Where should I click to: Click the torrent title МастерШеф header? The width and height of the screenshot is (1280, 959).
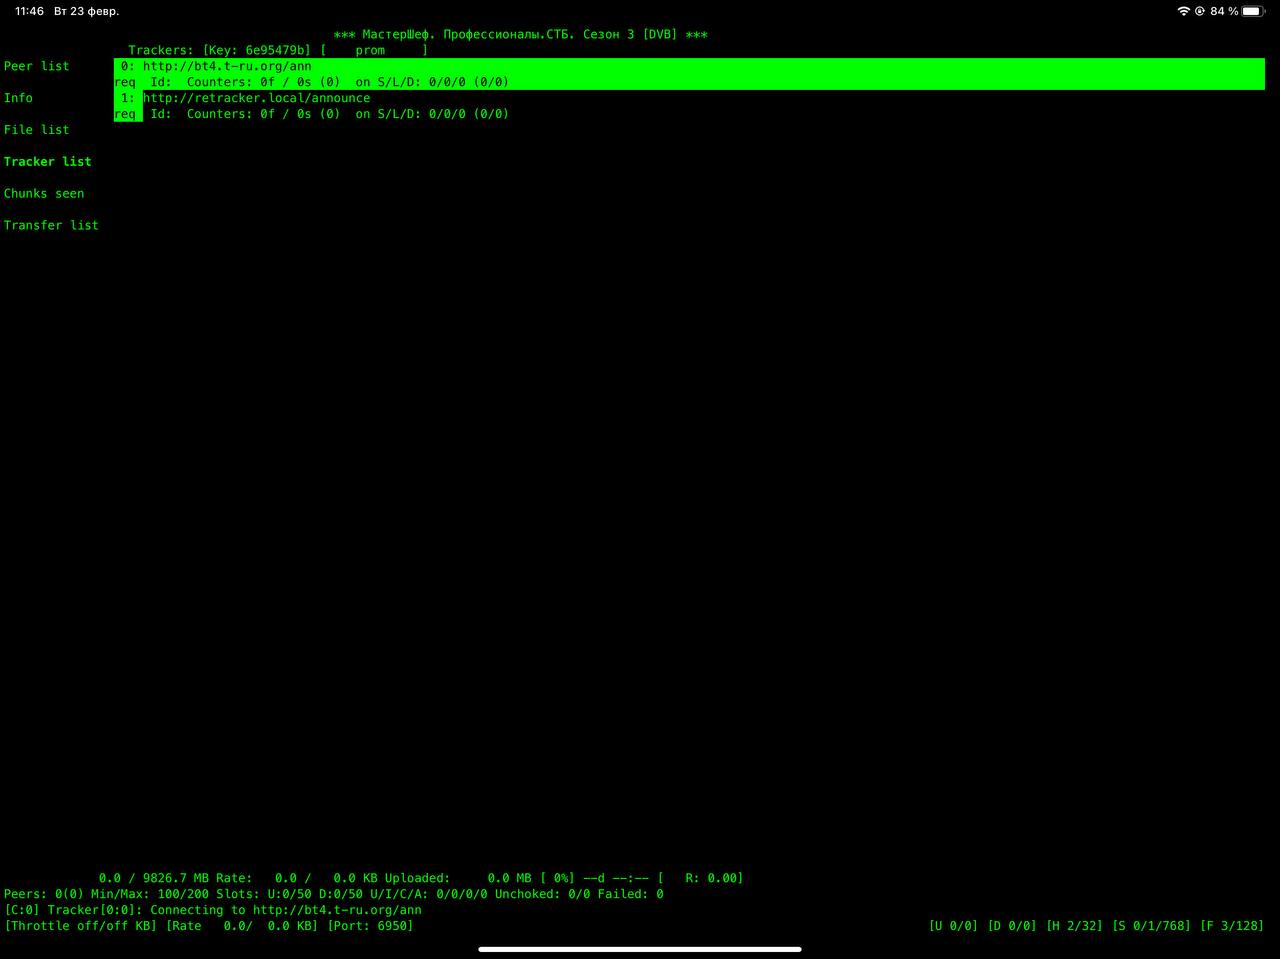tap(520, 34)
